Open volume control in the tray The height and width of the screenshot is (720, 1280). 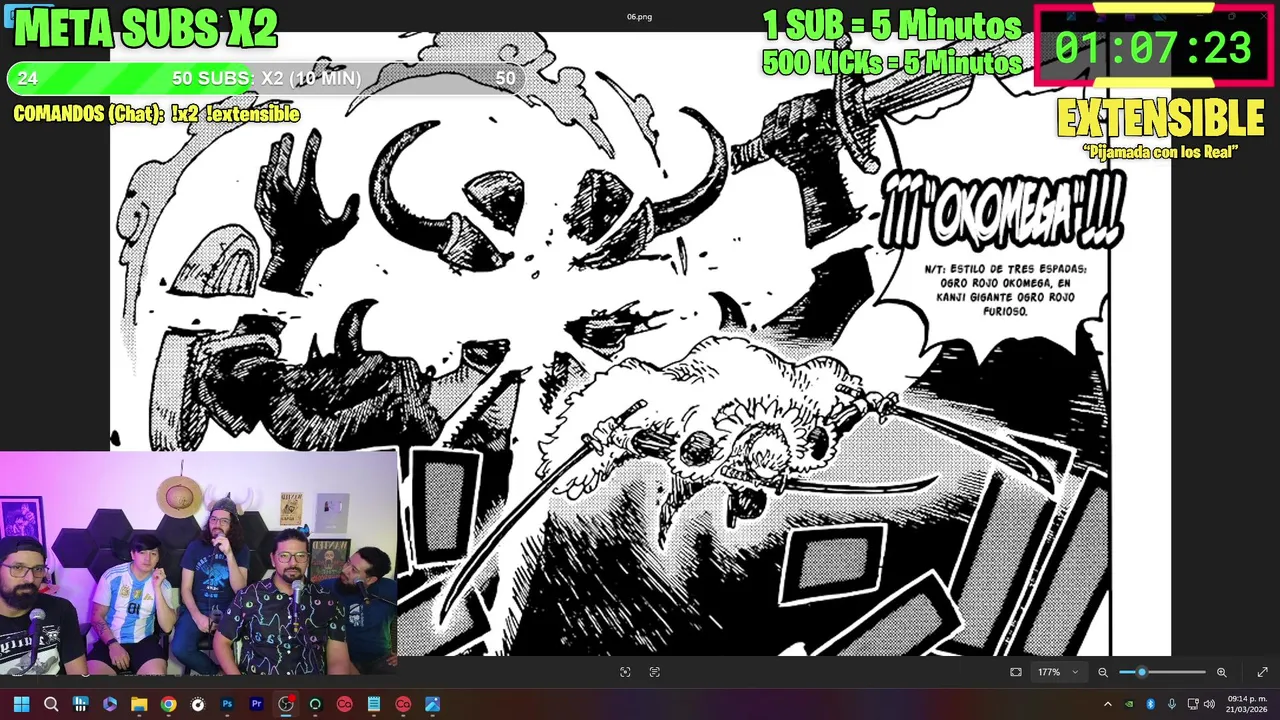[x=1209, y=704]
